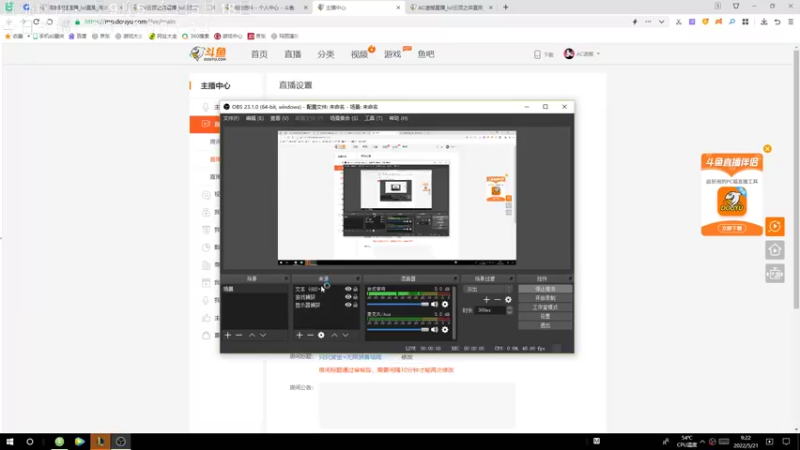Toggle lock on 游戏捕获 source
Viewport: 800px width, 450px height.
click(356, 297)
